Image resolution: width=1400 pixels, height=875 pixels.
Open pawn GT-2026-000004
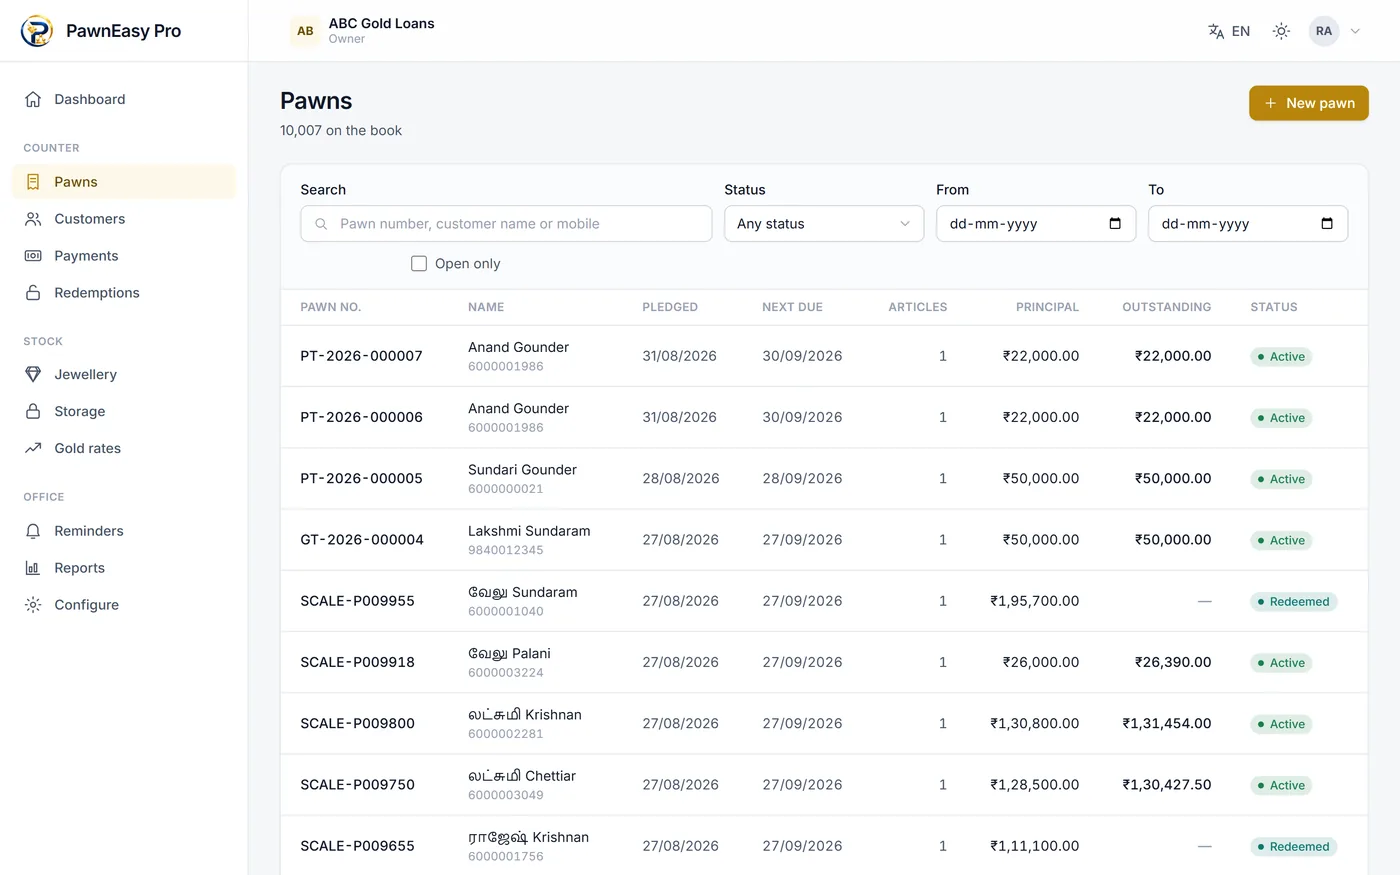point(362,540)
